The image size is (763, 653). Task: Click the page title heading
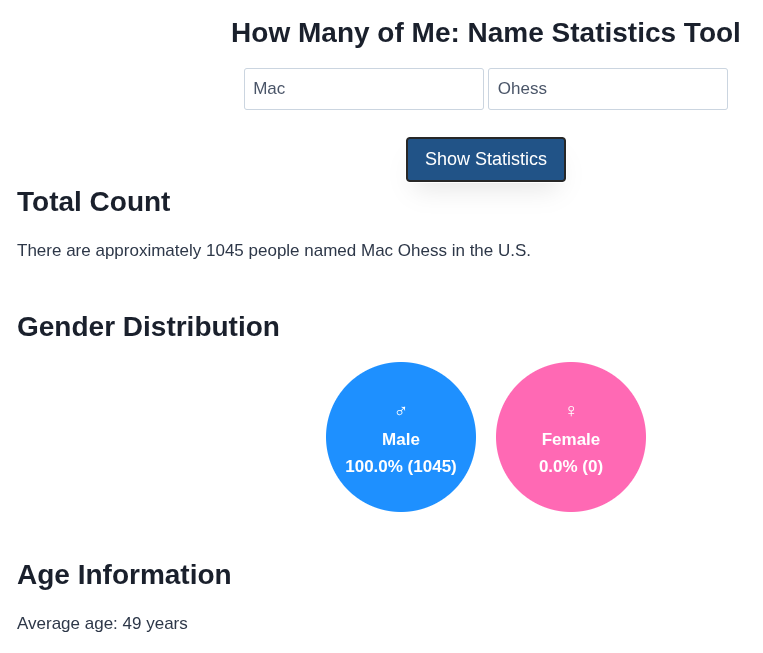click(485, 33)
